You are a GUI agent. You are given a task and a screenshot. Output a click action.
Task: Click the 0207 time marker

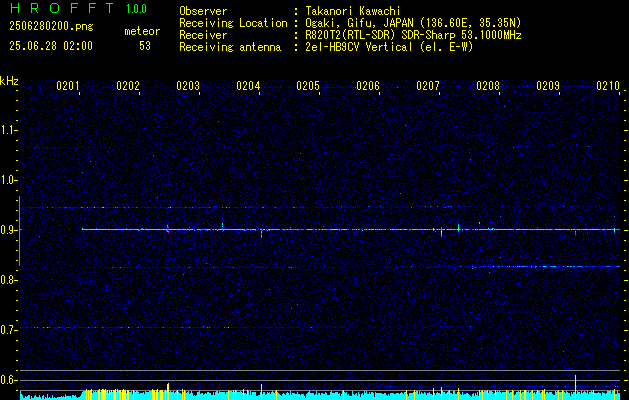428,86
